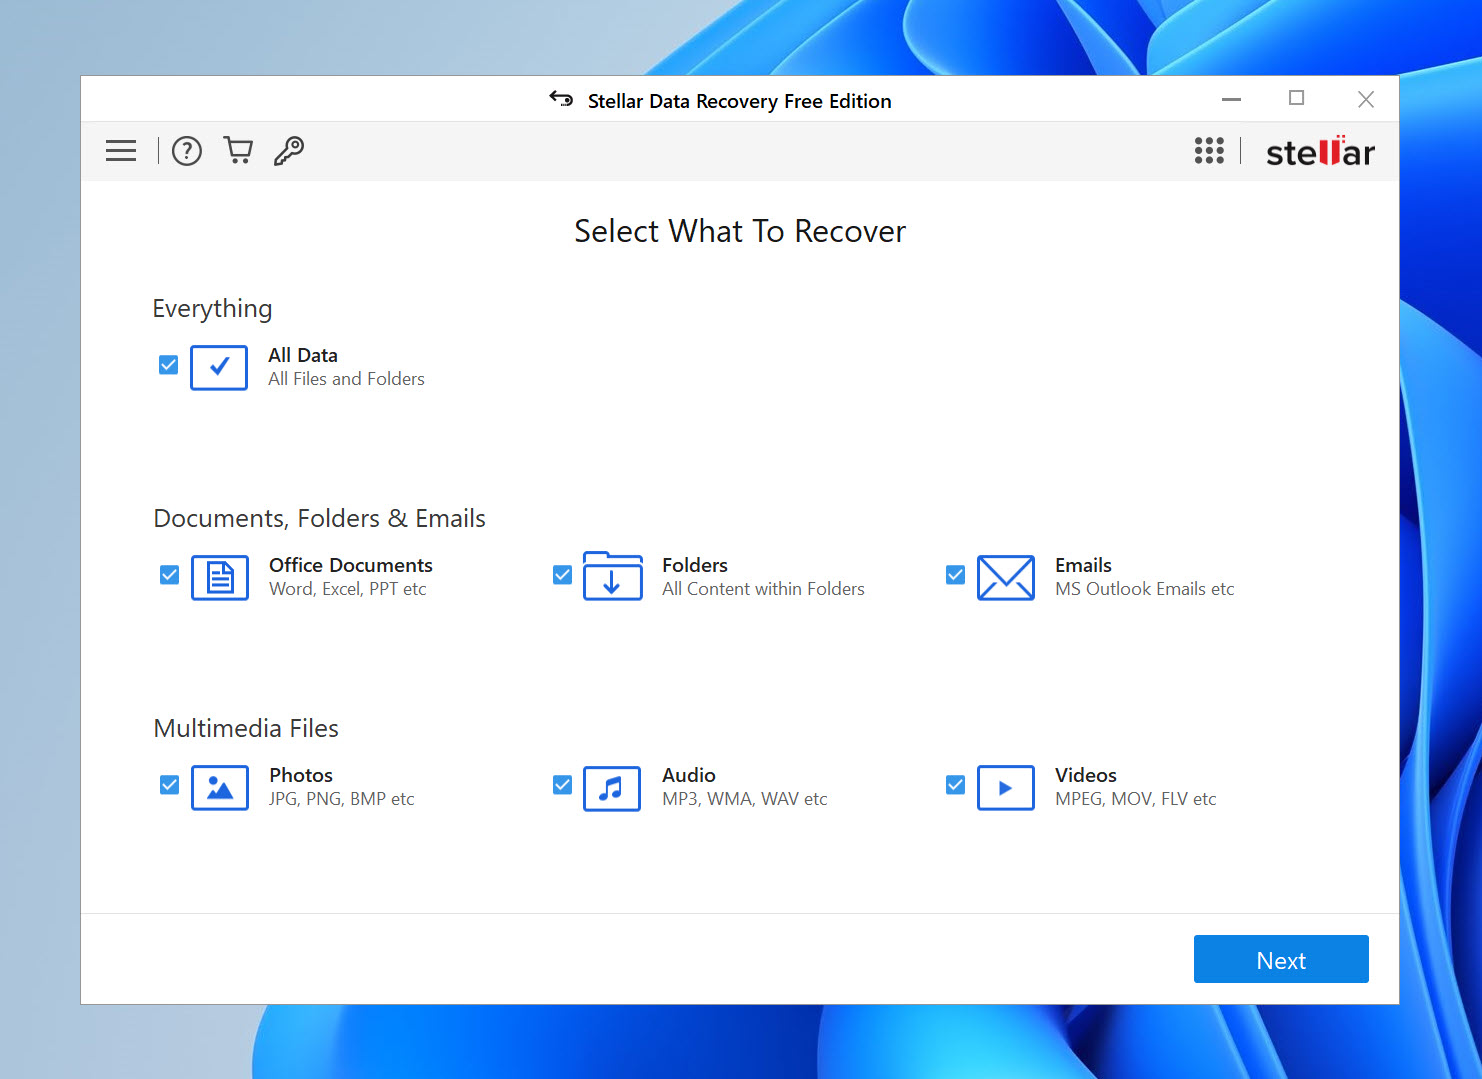Click the Next button
Viewport: 1482px width, 1079px height.
pos(1281,959)
